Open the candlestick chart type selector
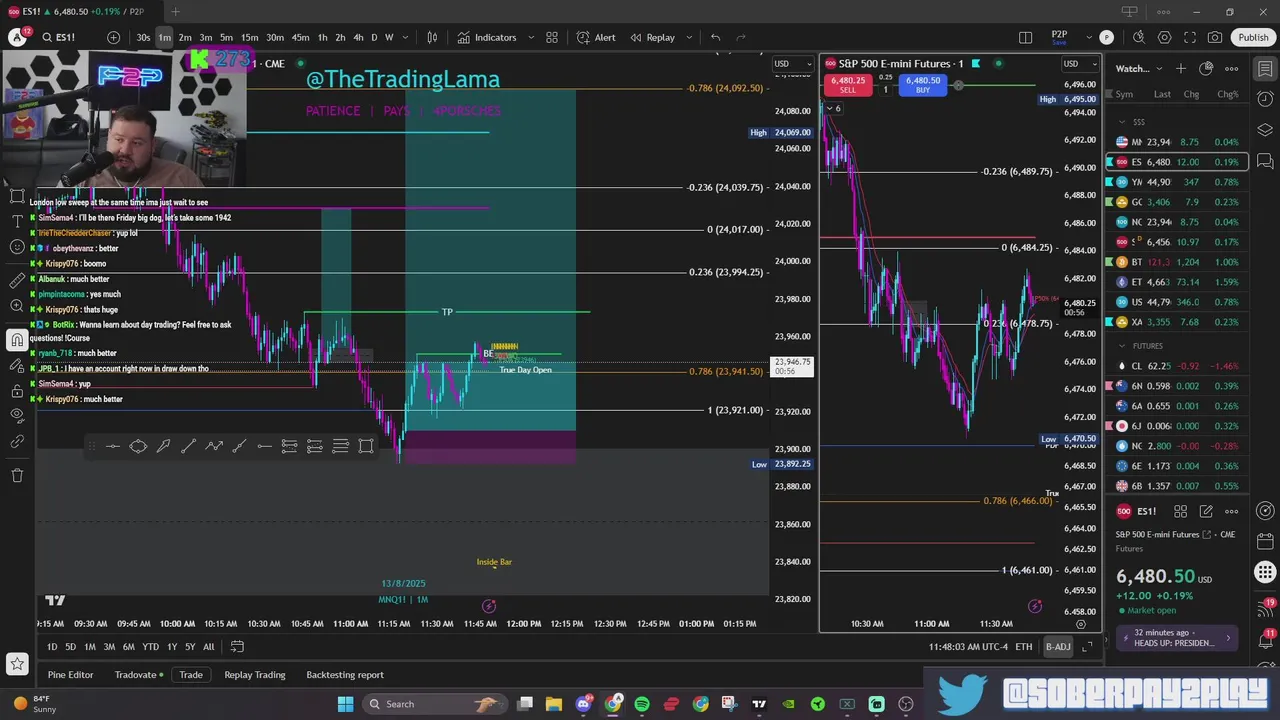This screenshot has height=720, width=1280. (x=432, y=37)
